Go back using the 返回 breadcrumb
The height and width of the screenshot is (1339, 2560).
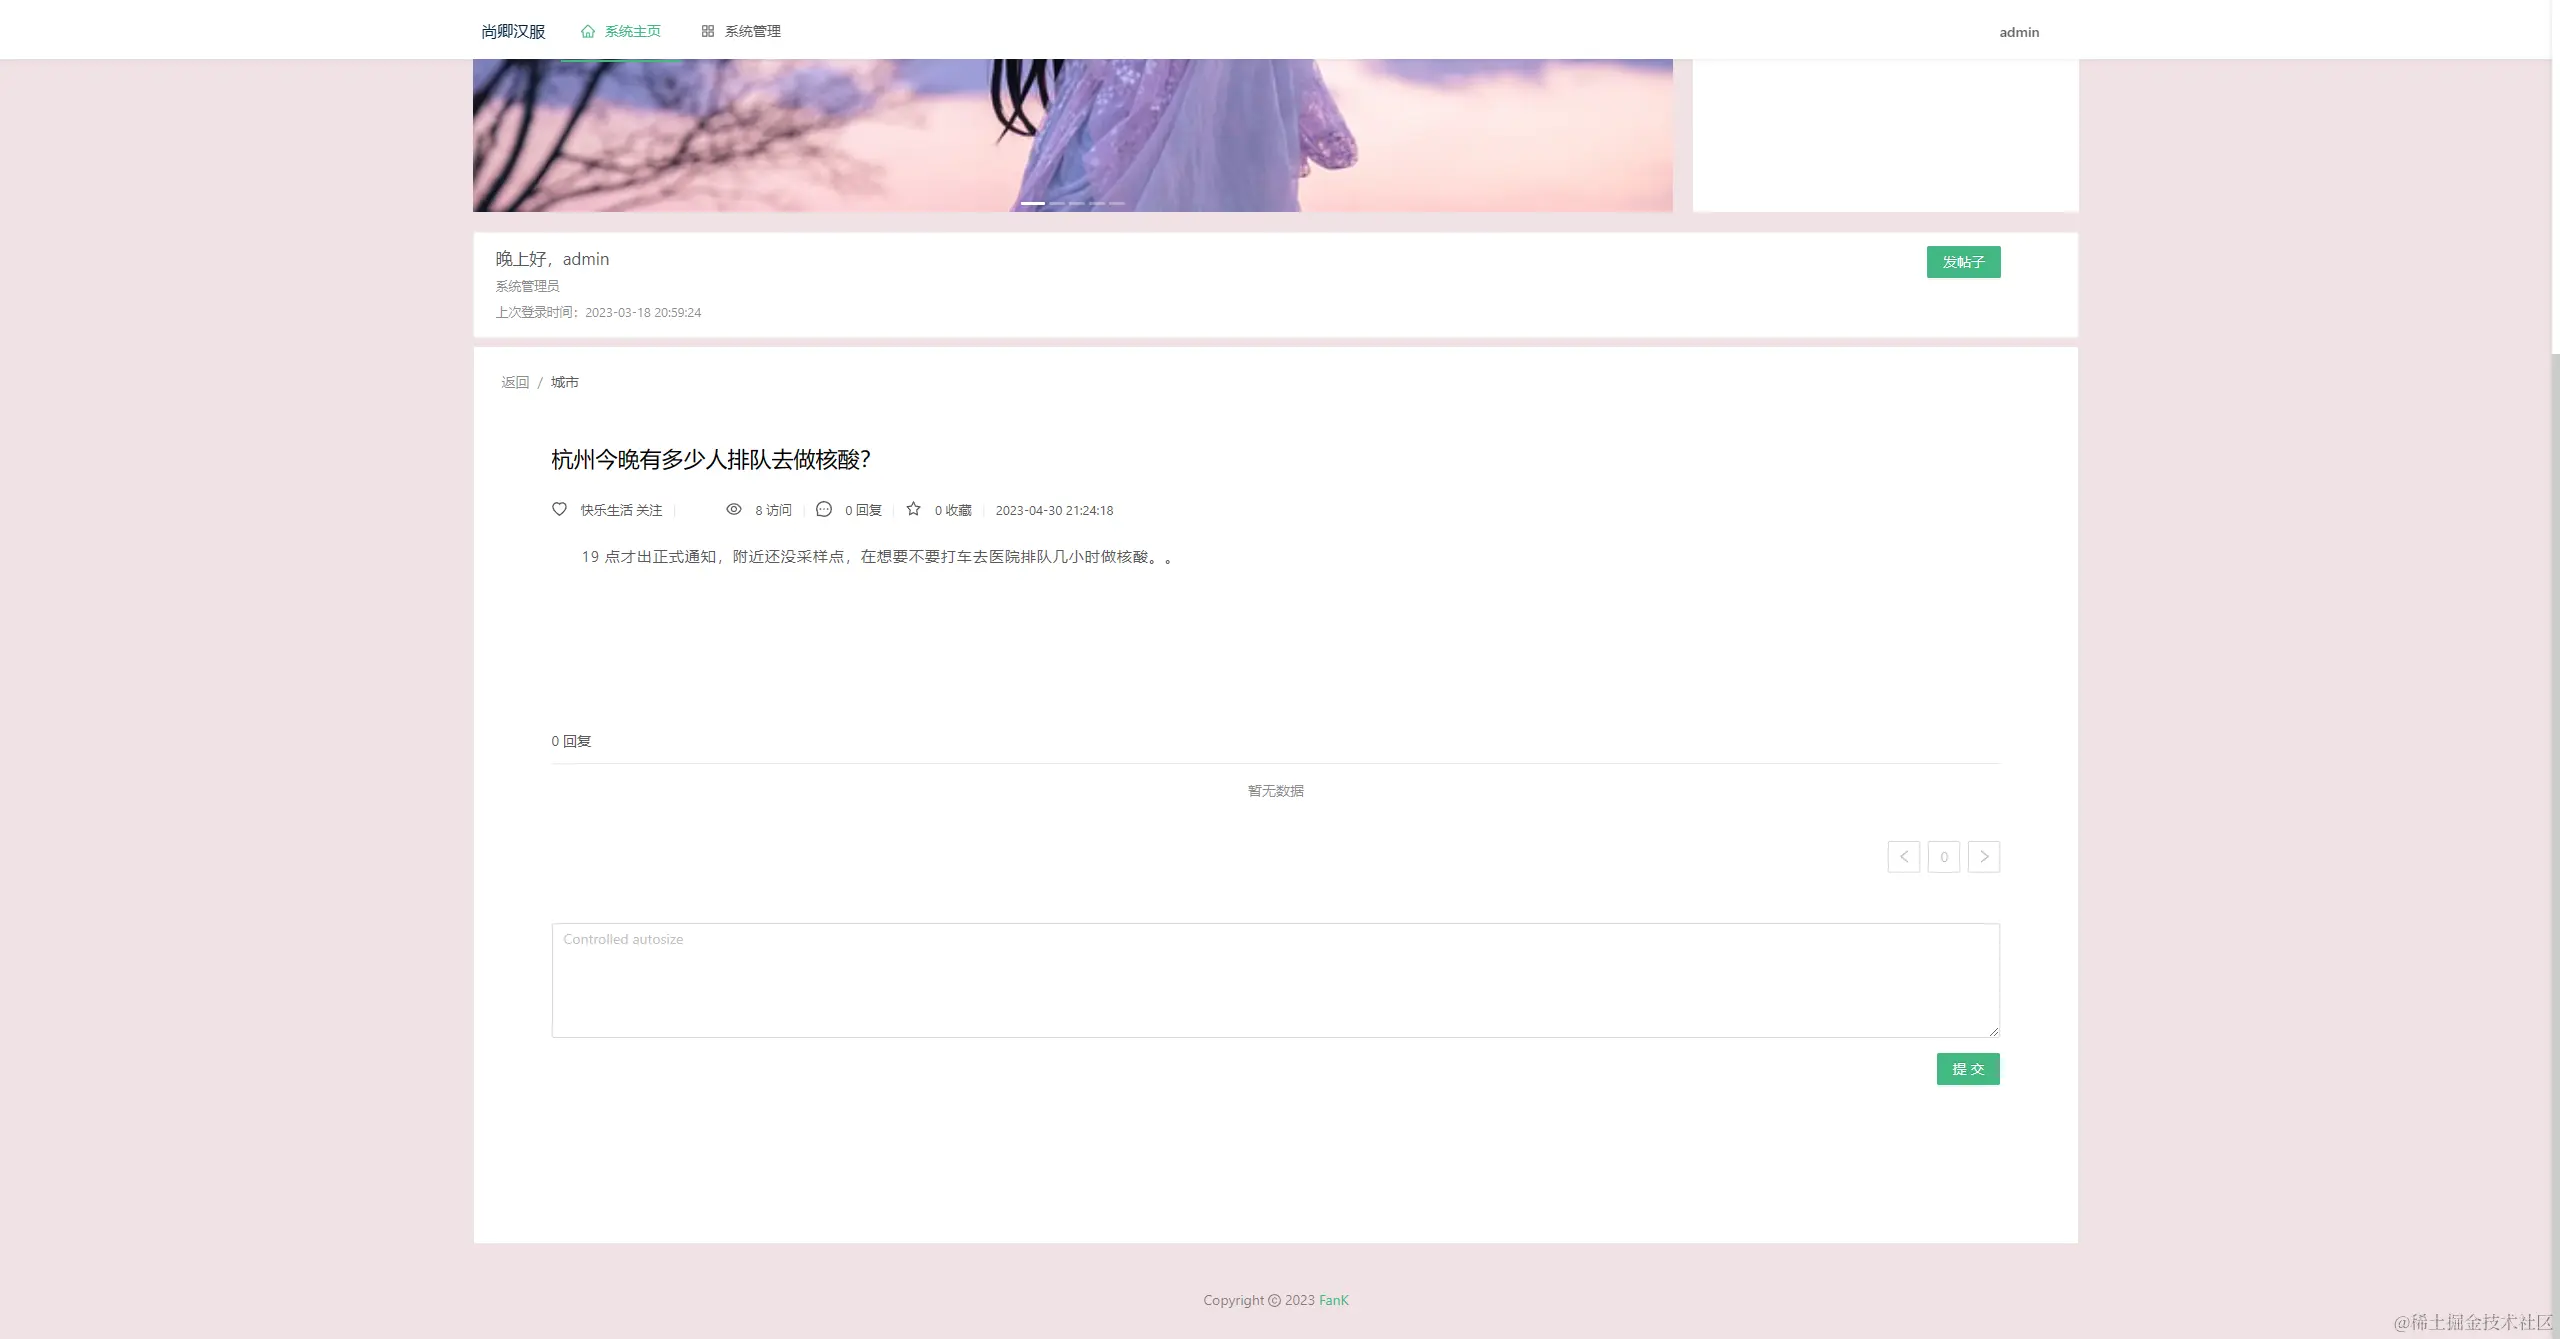(515, 382)
